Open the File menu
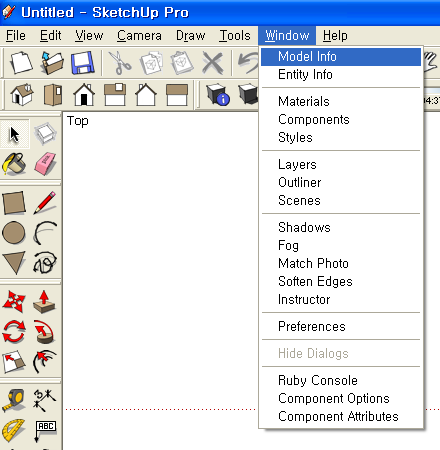Screen dimensions: 440x450 point(16,36)
